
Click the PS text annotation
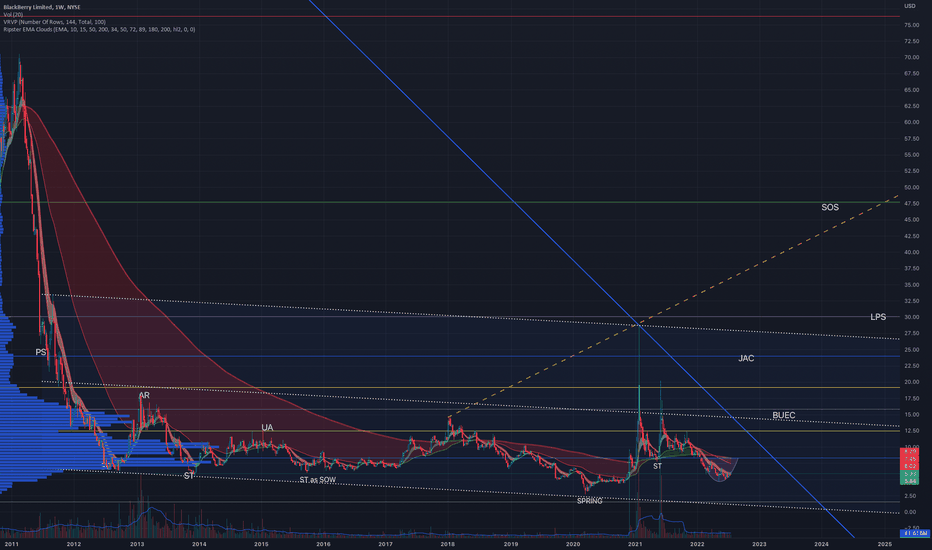point(40,352)
